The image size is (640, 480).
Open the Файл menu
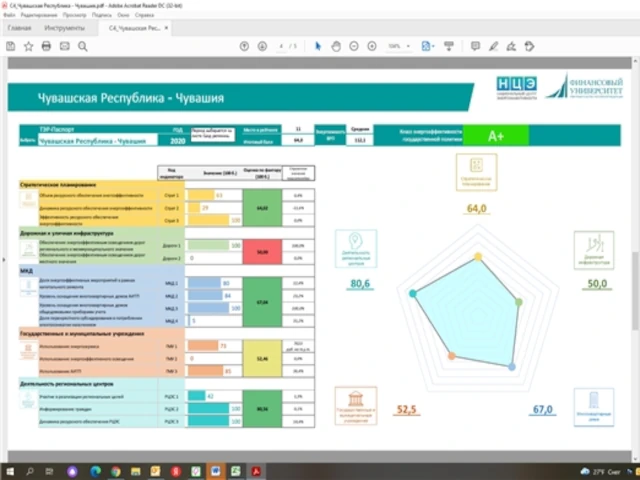(x=9, y=15)
